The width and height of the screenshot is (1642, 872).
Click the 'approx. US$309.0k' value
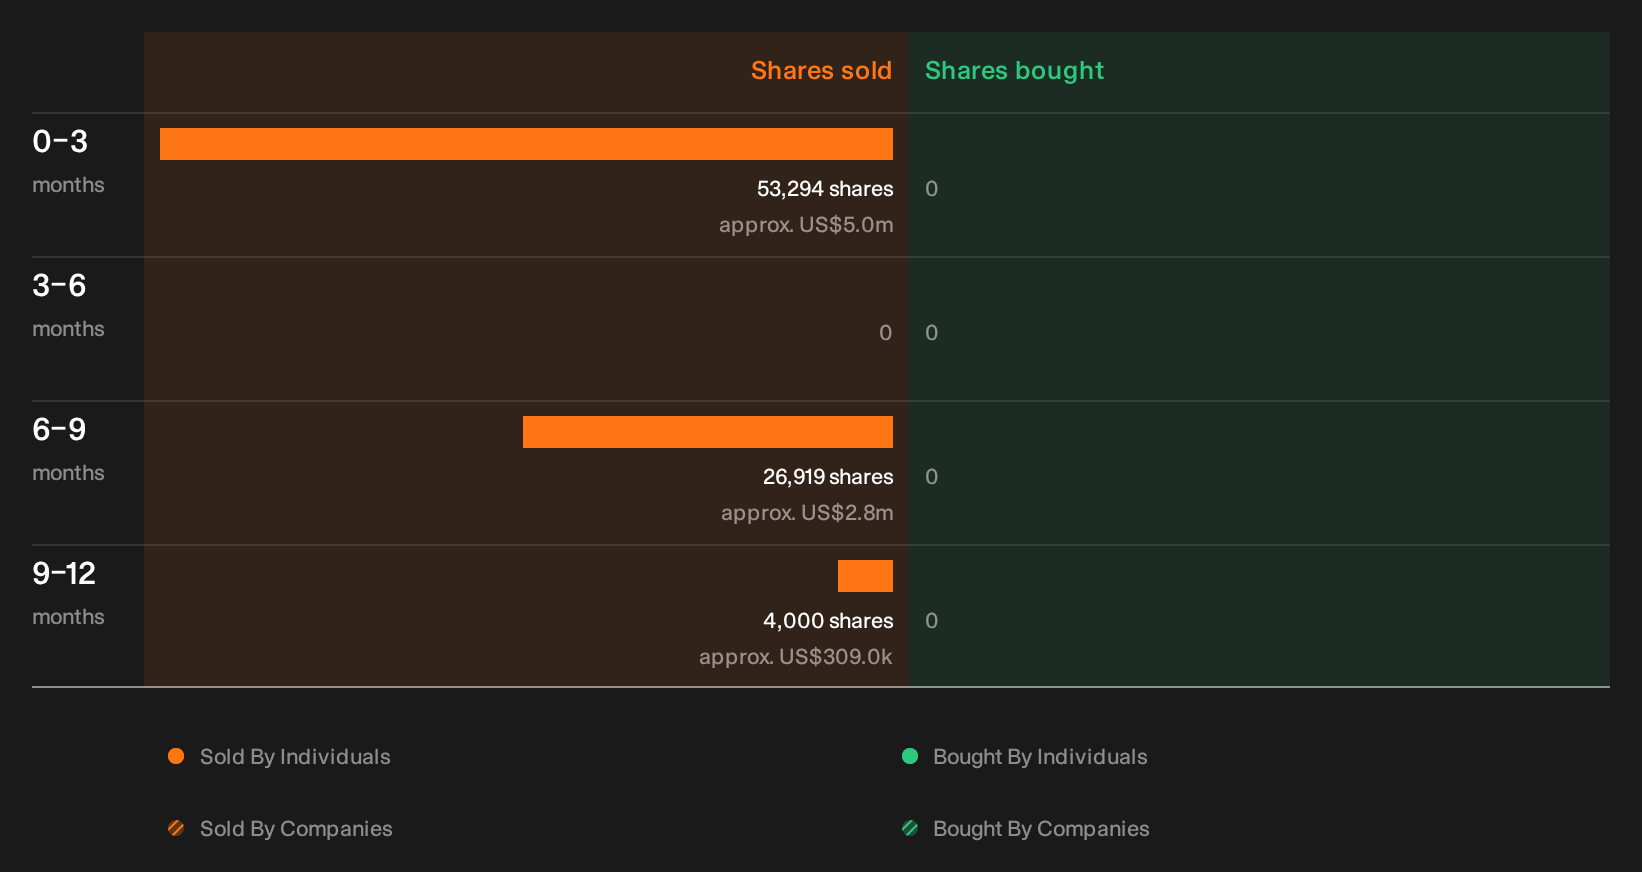796,657
